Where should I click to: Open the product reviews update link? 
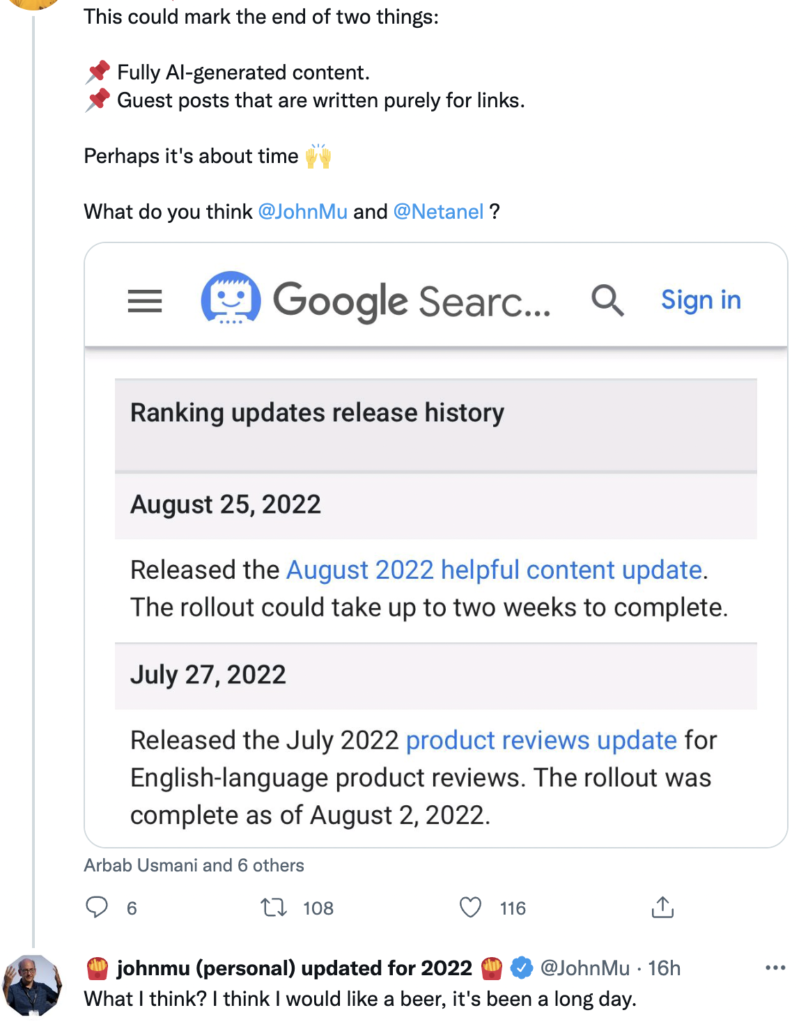point(541,741)
